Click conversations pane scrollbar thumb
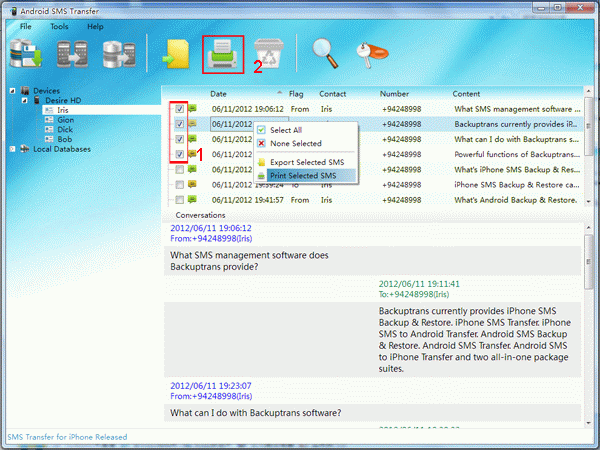Image resolution: width=600 pixels, height=450 pixels. tap(588, 262)
